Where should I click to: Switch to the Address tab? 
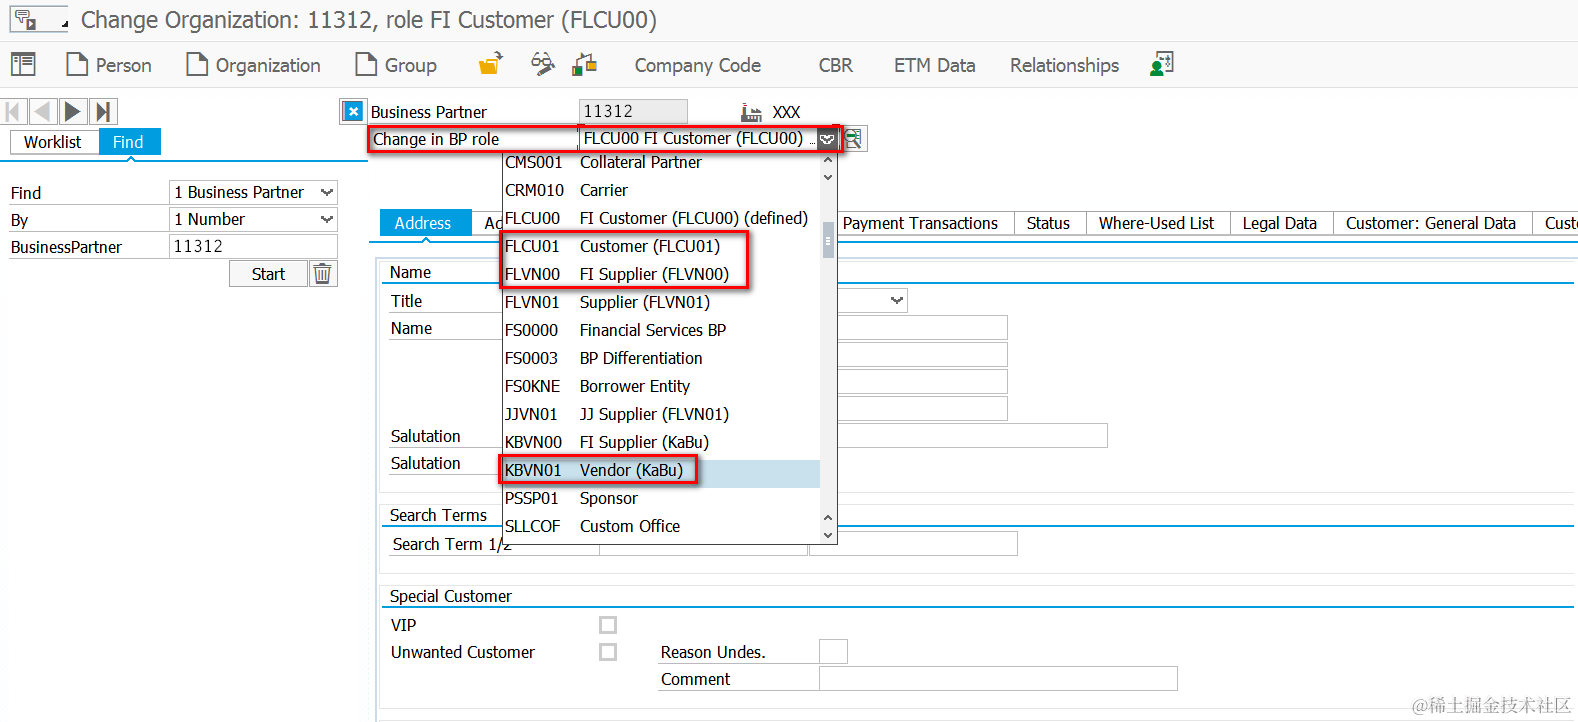[x=423, y=223]
